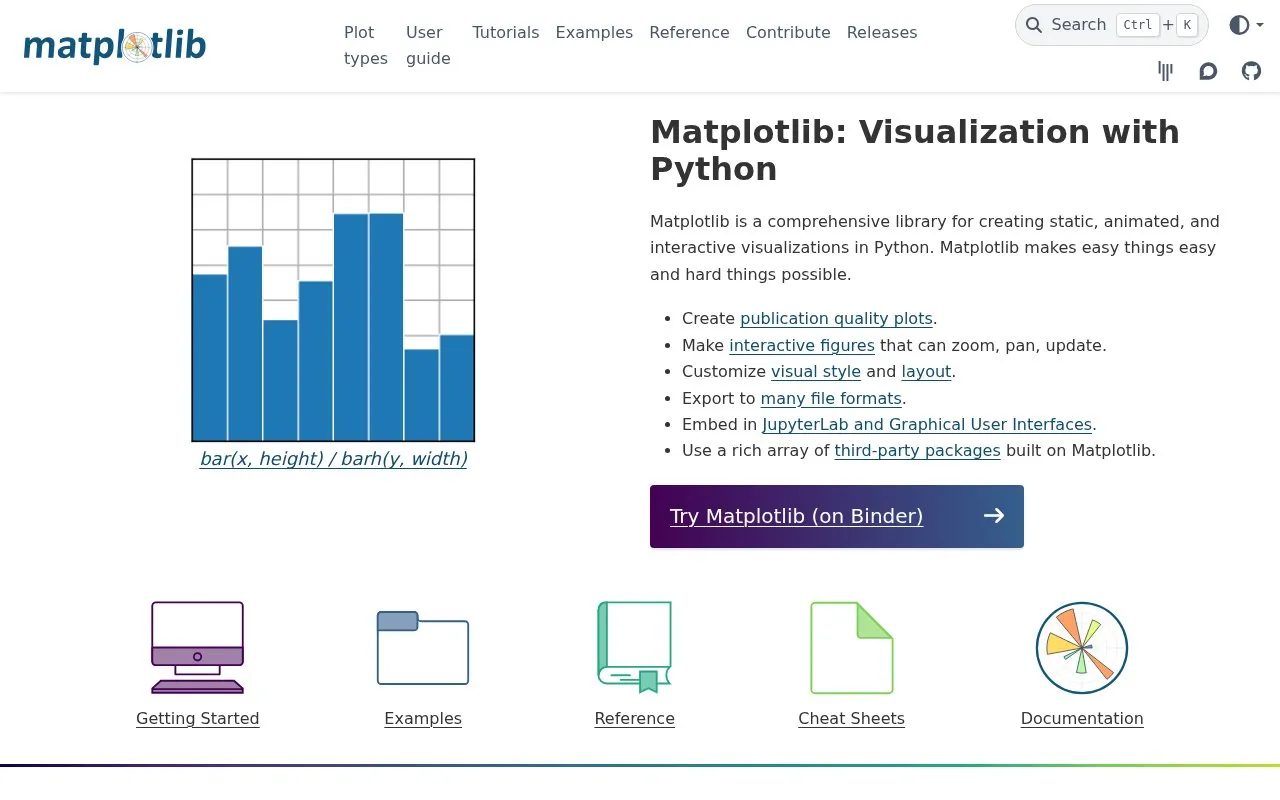Open Releases in the top navigation

(882, 32)
